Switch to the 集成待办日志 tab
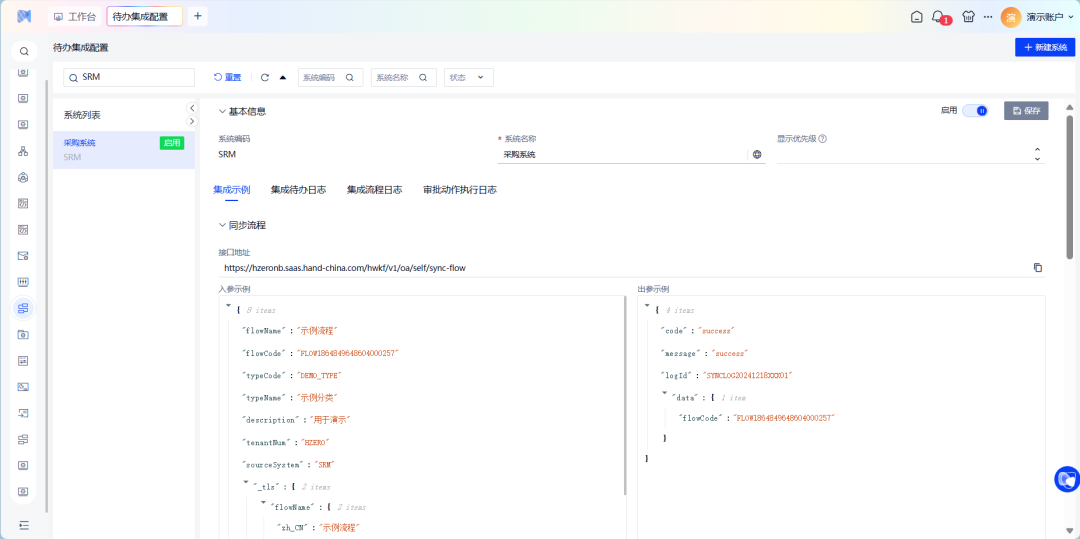The height and width of the screenshot is (539, 1080). 298,190
